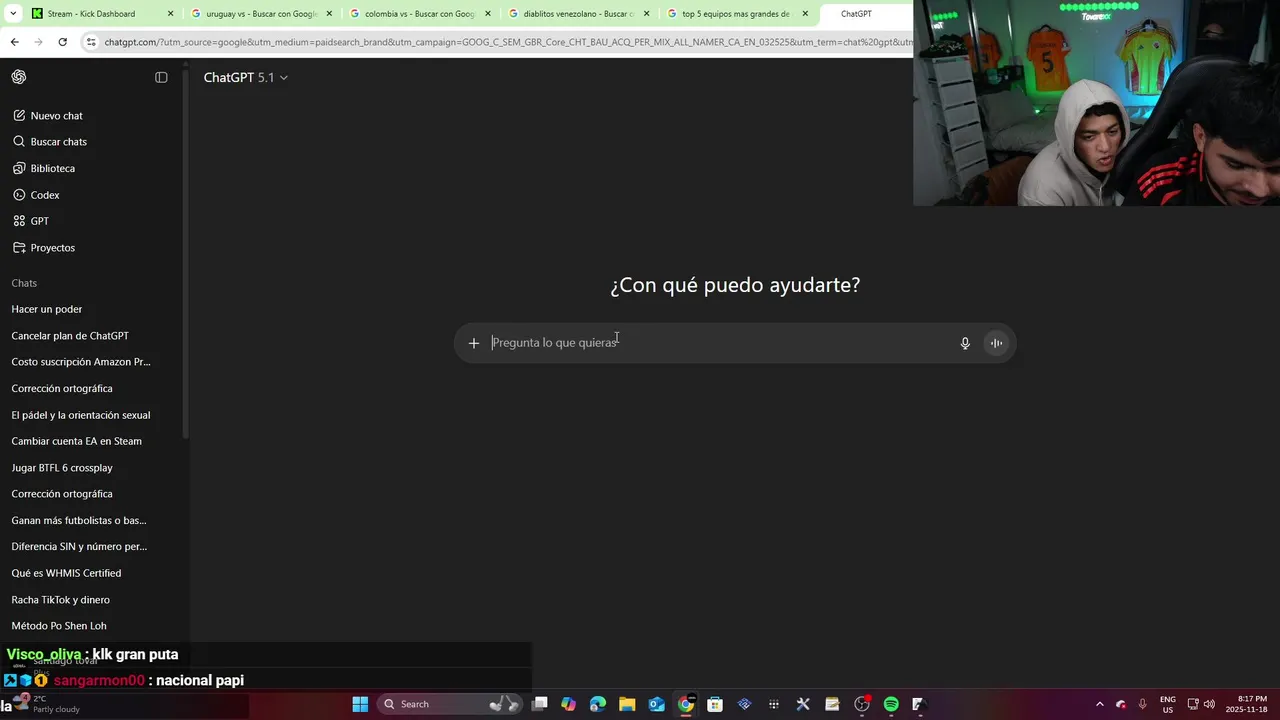
Task: Close the colombia vs search tab
Action: point(487,14)
